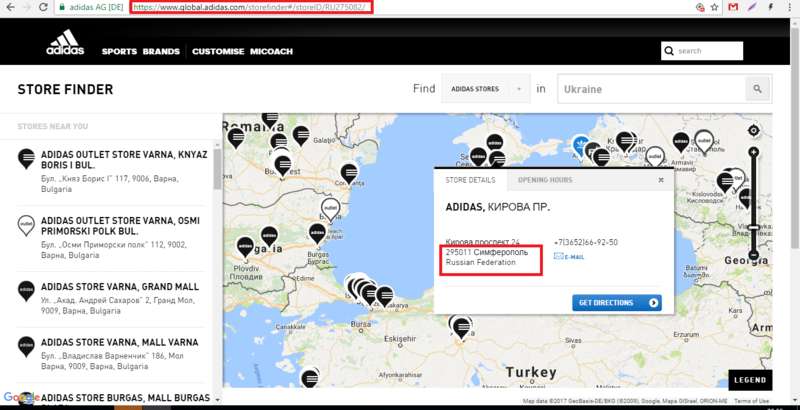Screen dimensions: 800x410
Task: Zoom in using the map plus button
Action: pos(754,152)
